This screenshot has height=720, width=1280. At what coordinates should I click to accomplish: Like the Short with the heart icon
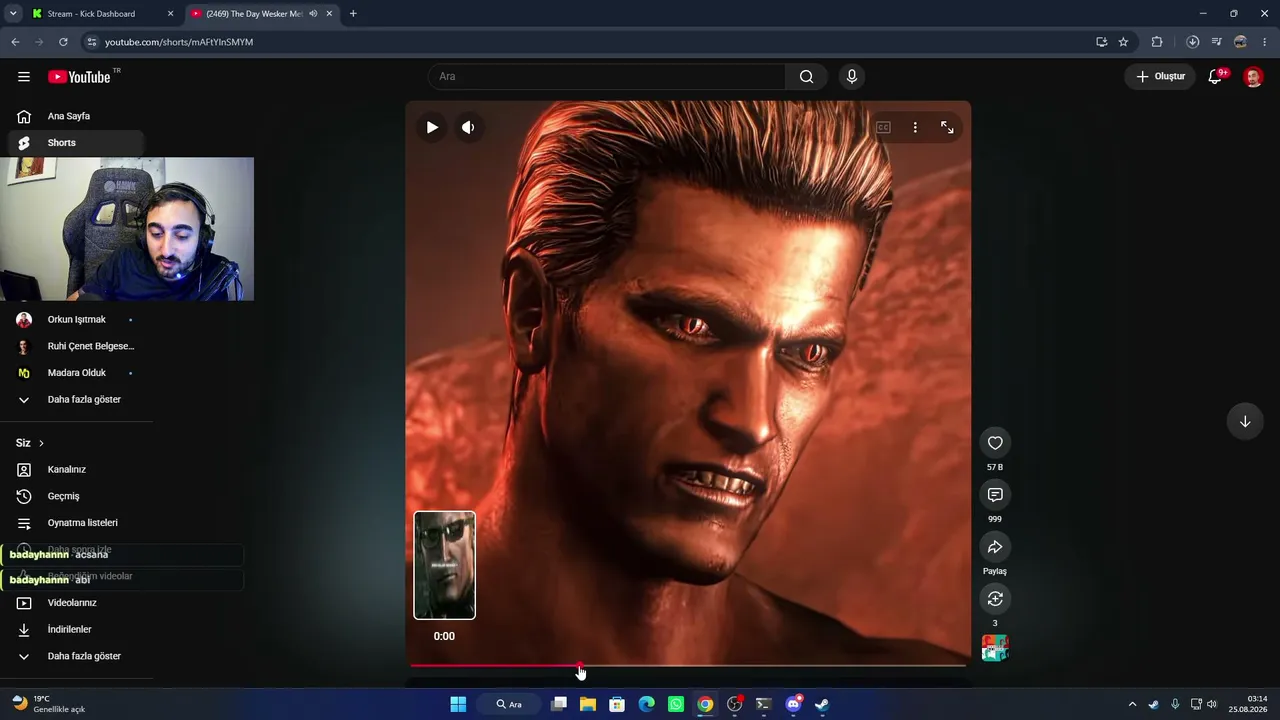995,443
